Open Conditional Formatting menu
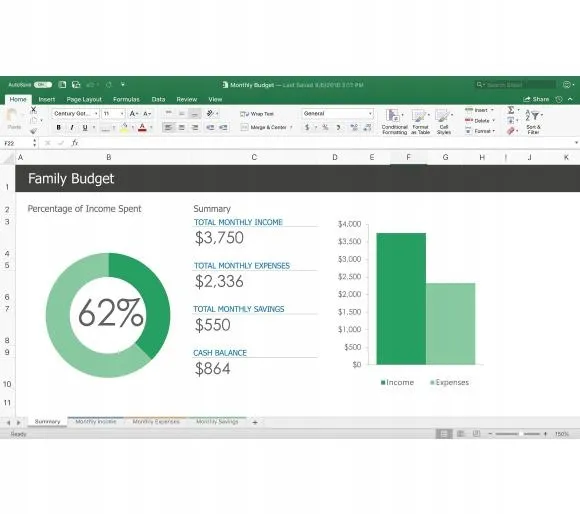Image resolution: width=580 pixels, height=514 pixels. [394, 122]
